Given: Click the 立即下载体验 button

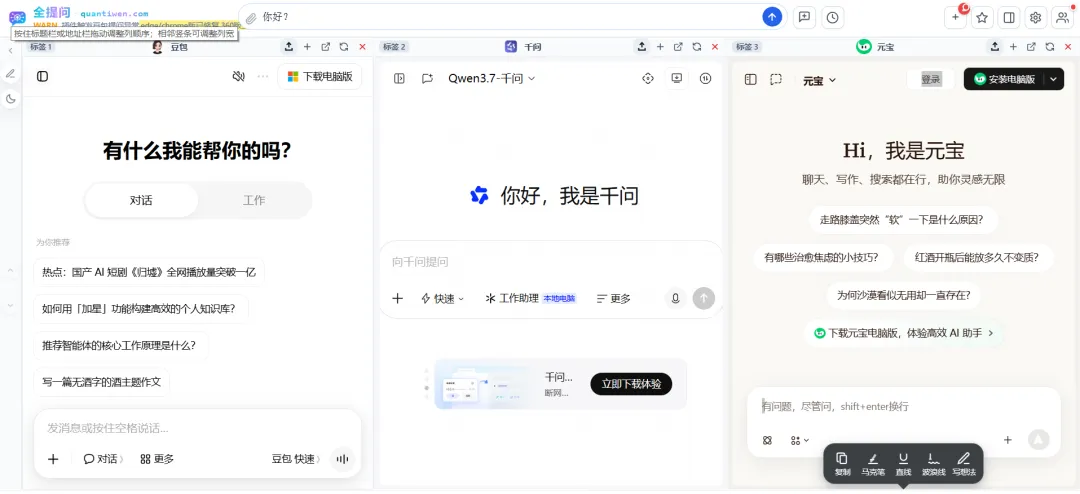Looking at the screenshot, I should point(631,384).
